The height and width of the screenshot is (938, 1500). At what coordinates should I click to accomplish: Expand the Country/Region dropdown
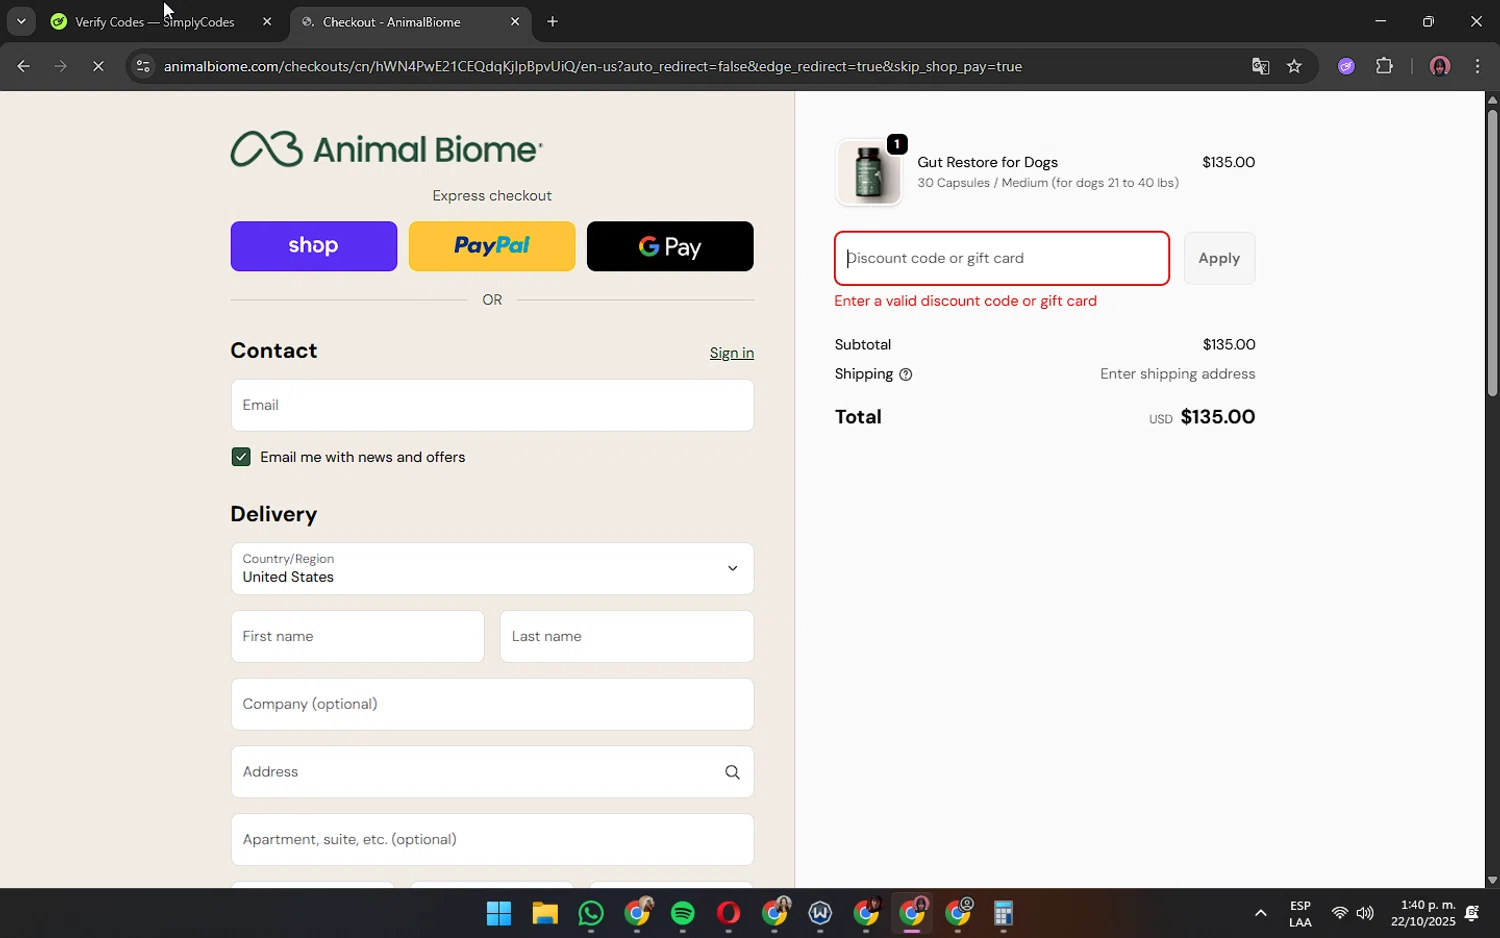492,568
